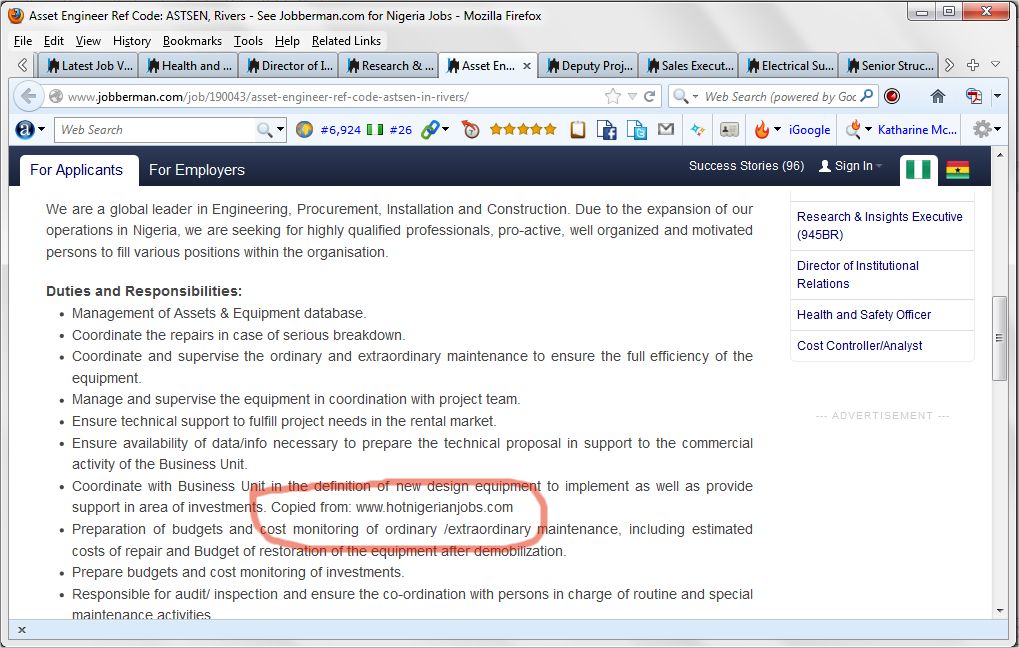Screen dimensions: 1019x648
Task: Open the Success Stories (96) link
Action: pyautogui.click(x=747, y=166)
